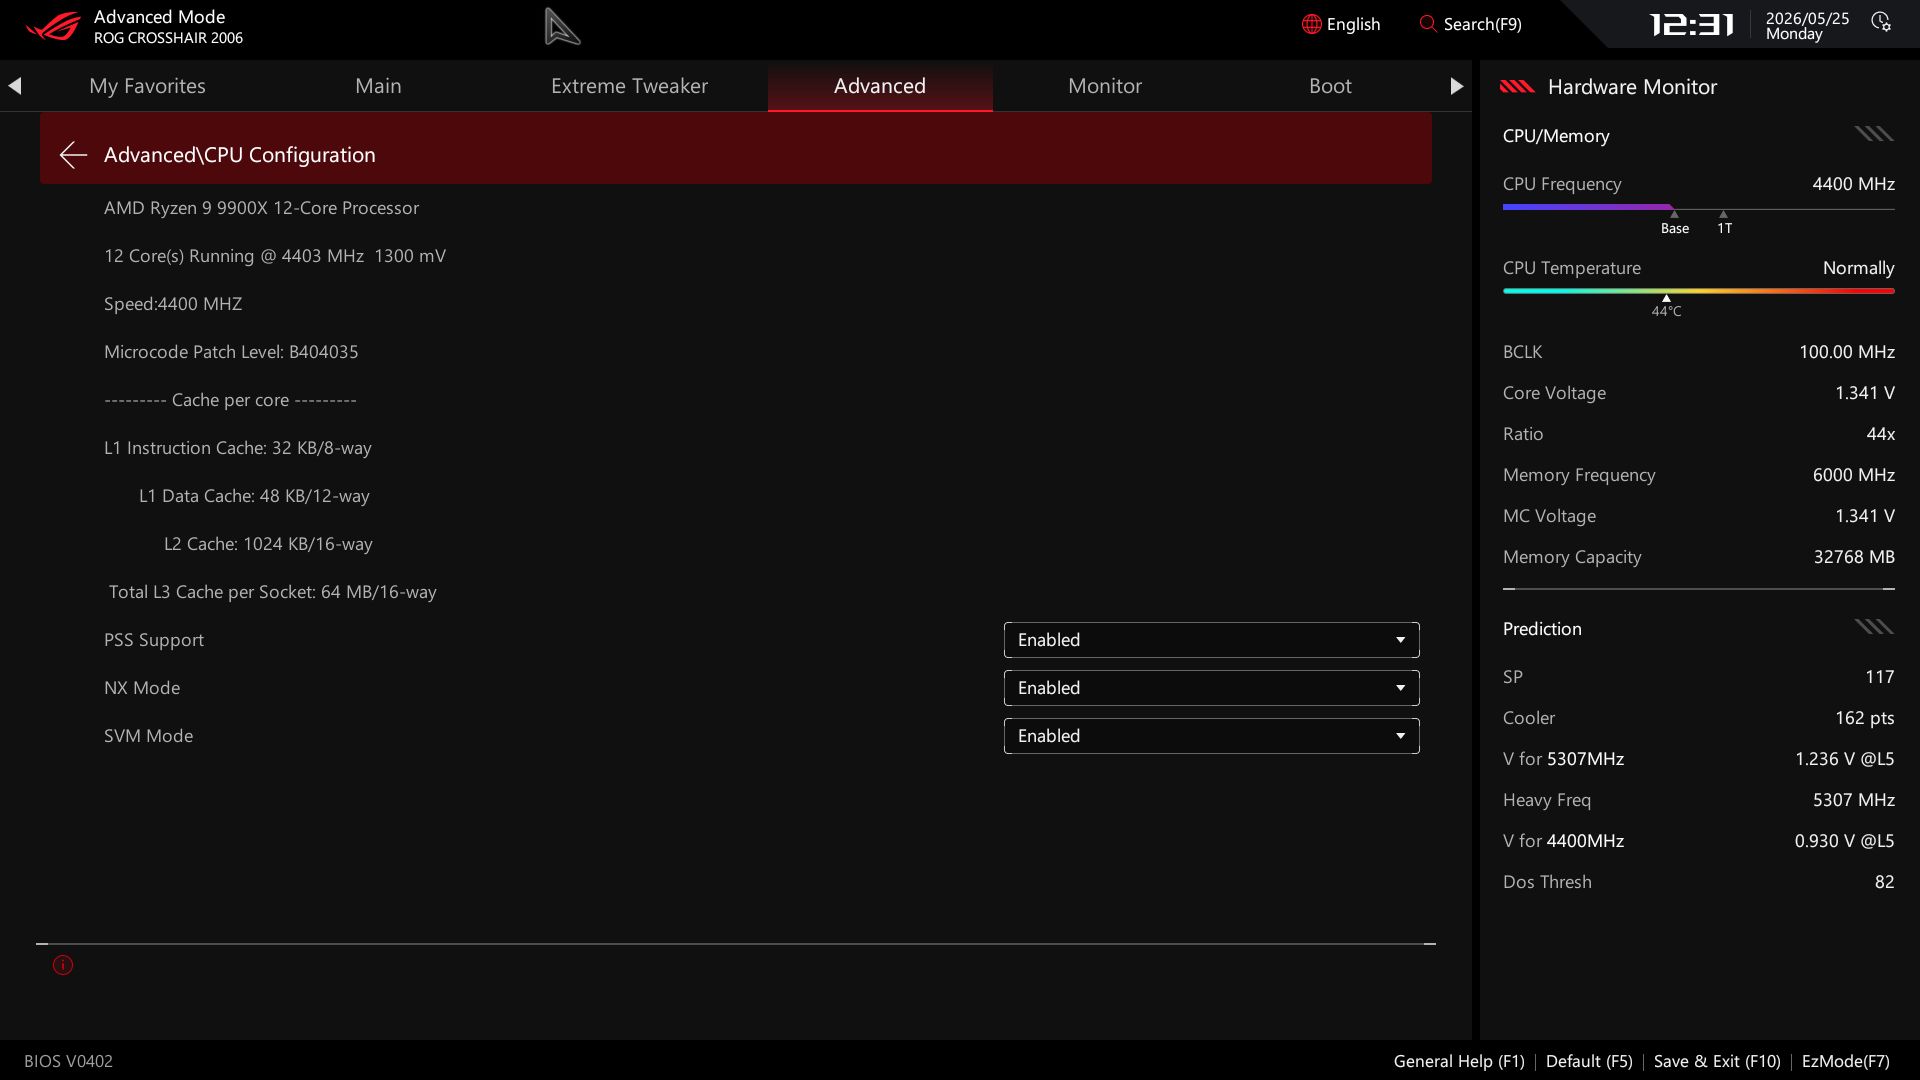Image resolution: width=1920 pixels, height=1080 pixels.
Task: Click AMD Ryzen 9 9900X 12-Core Processor text
Action: 261,208
